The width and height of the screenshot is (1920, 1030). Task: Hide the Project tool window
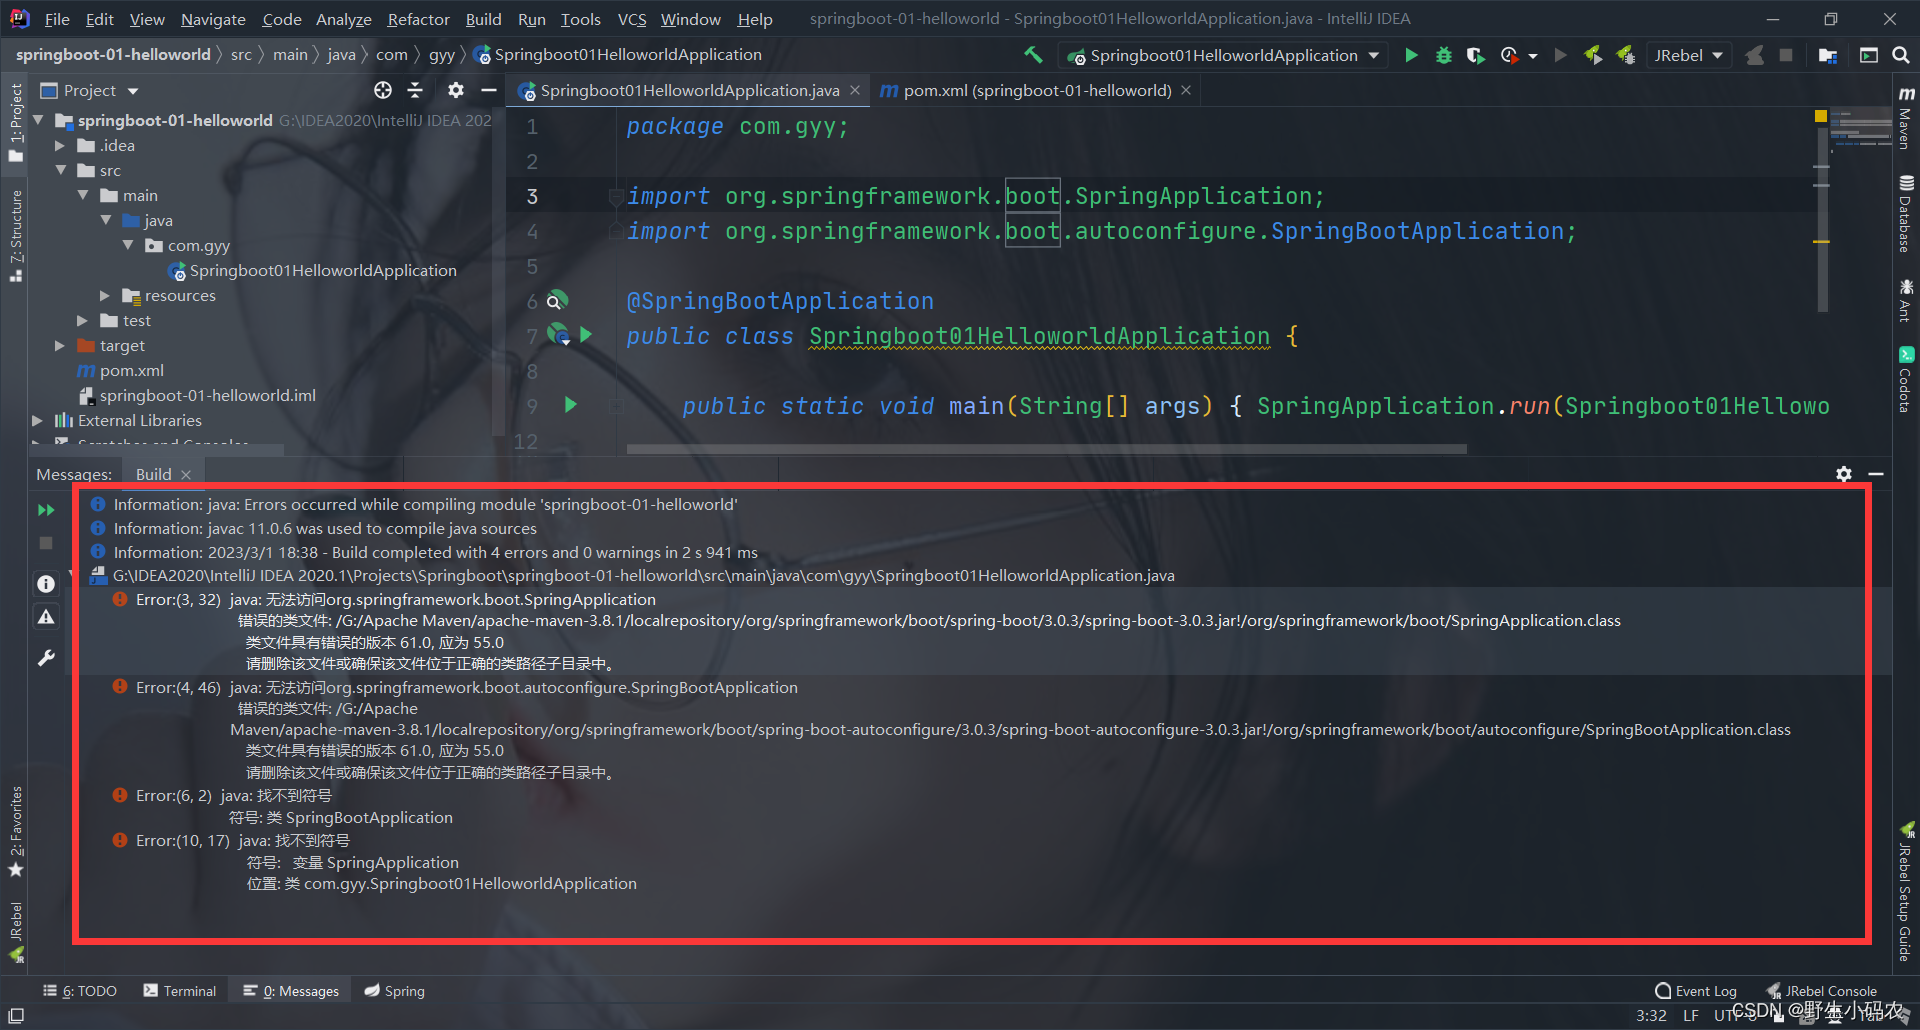coord(488,91)
